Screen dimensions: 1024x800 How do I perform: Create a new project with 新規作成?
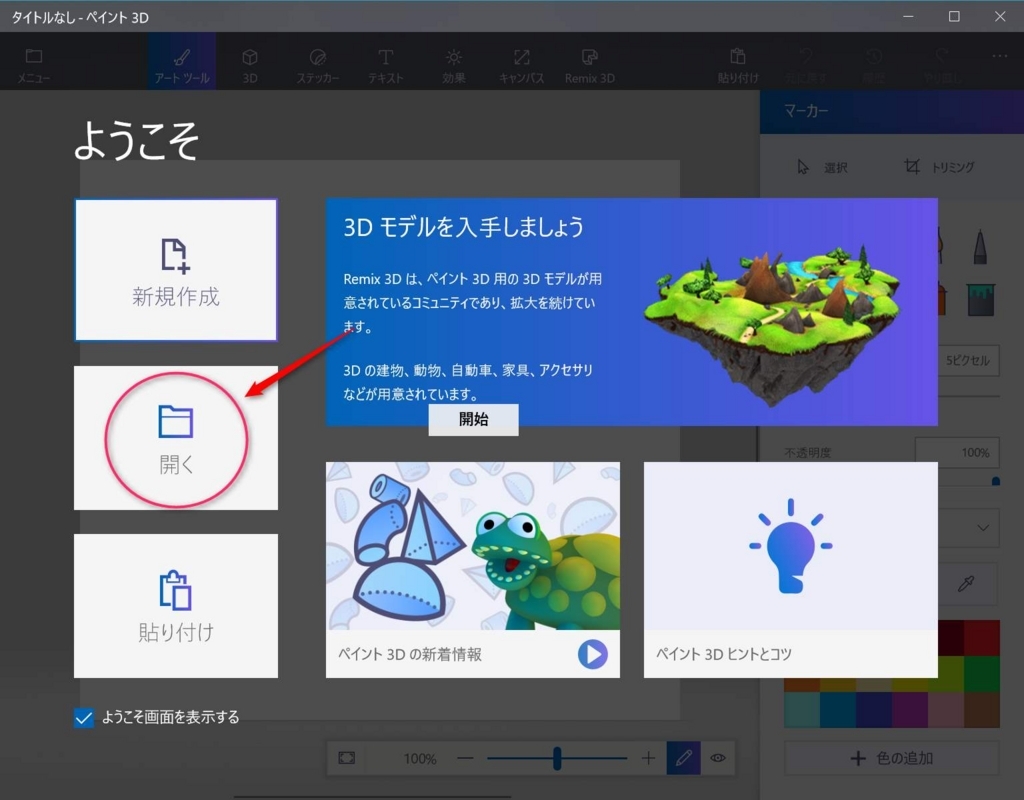176,270
